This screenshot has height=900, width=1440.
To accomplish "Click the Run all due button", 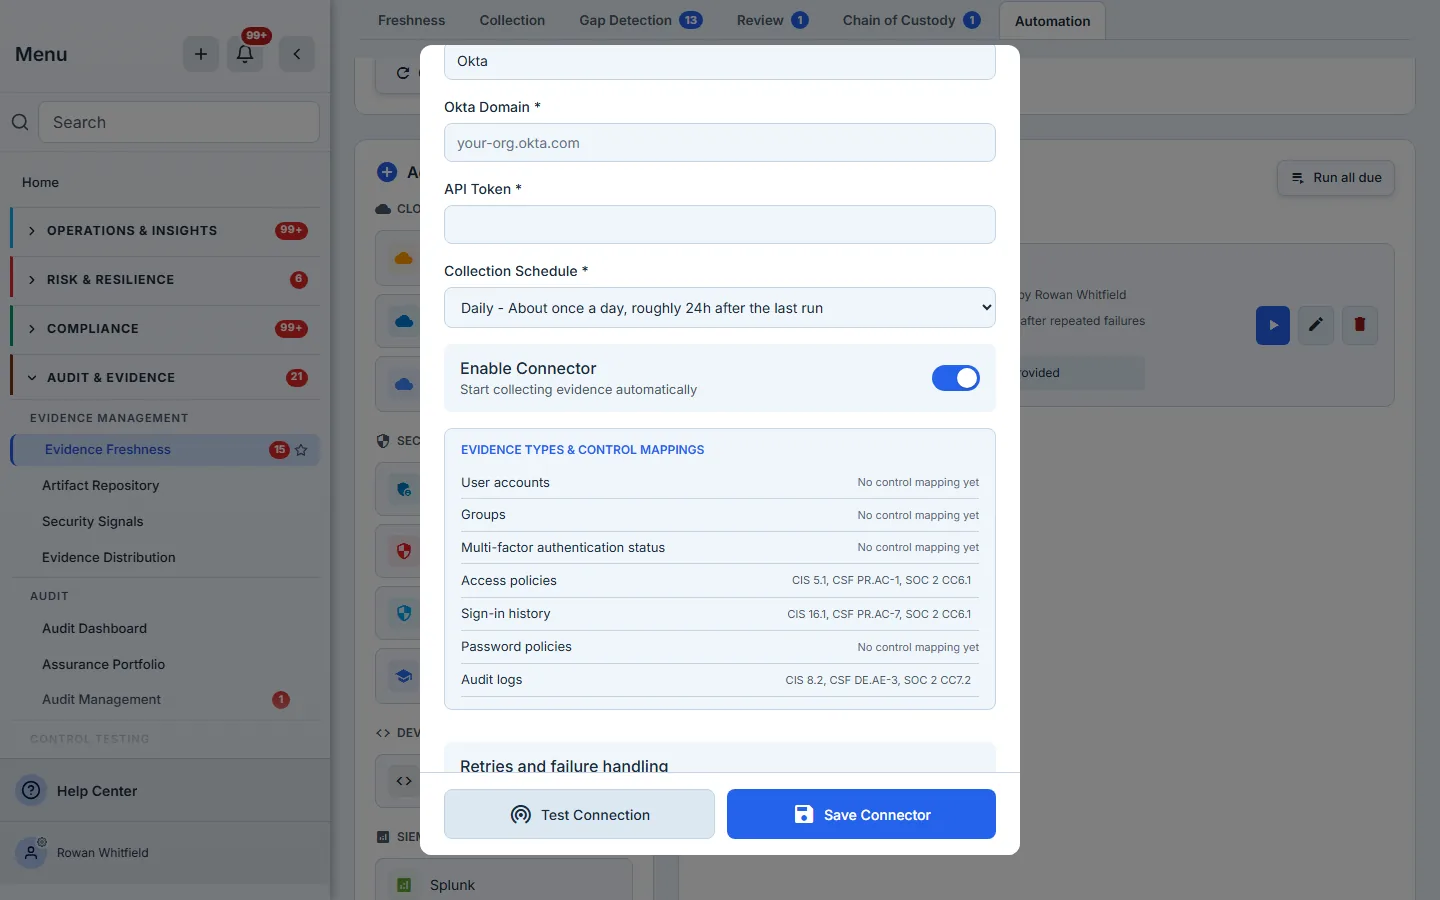I will pos(1336,178).
